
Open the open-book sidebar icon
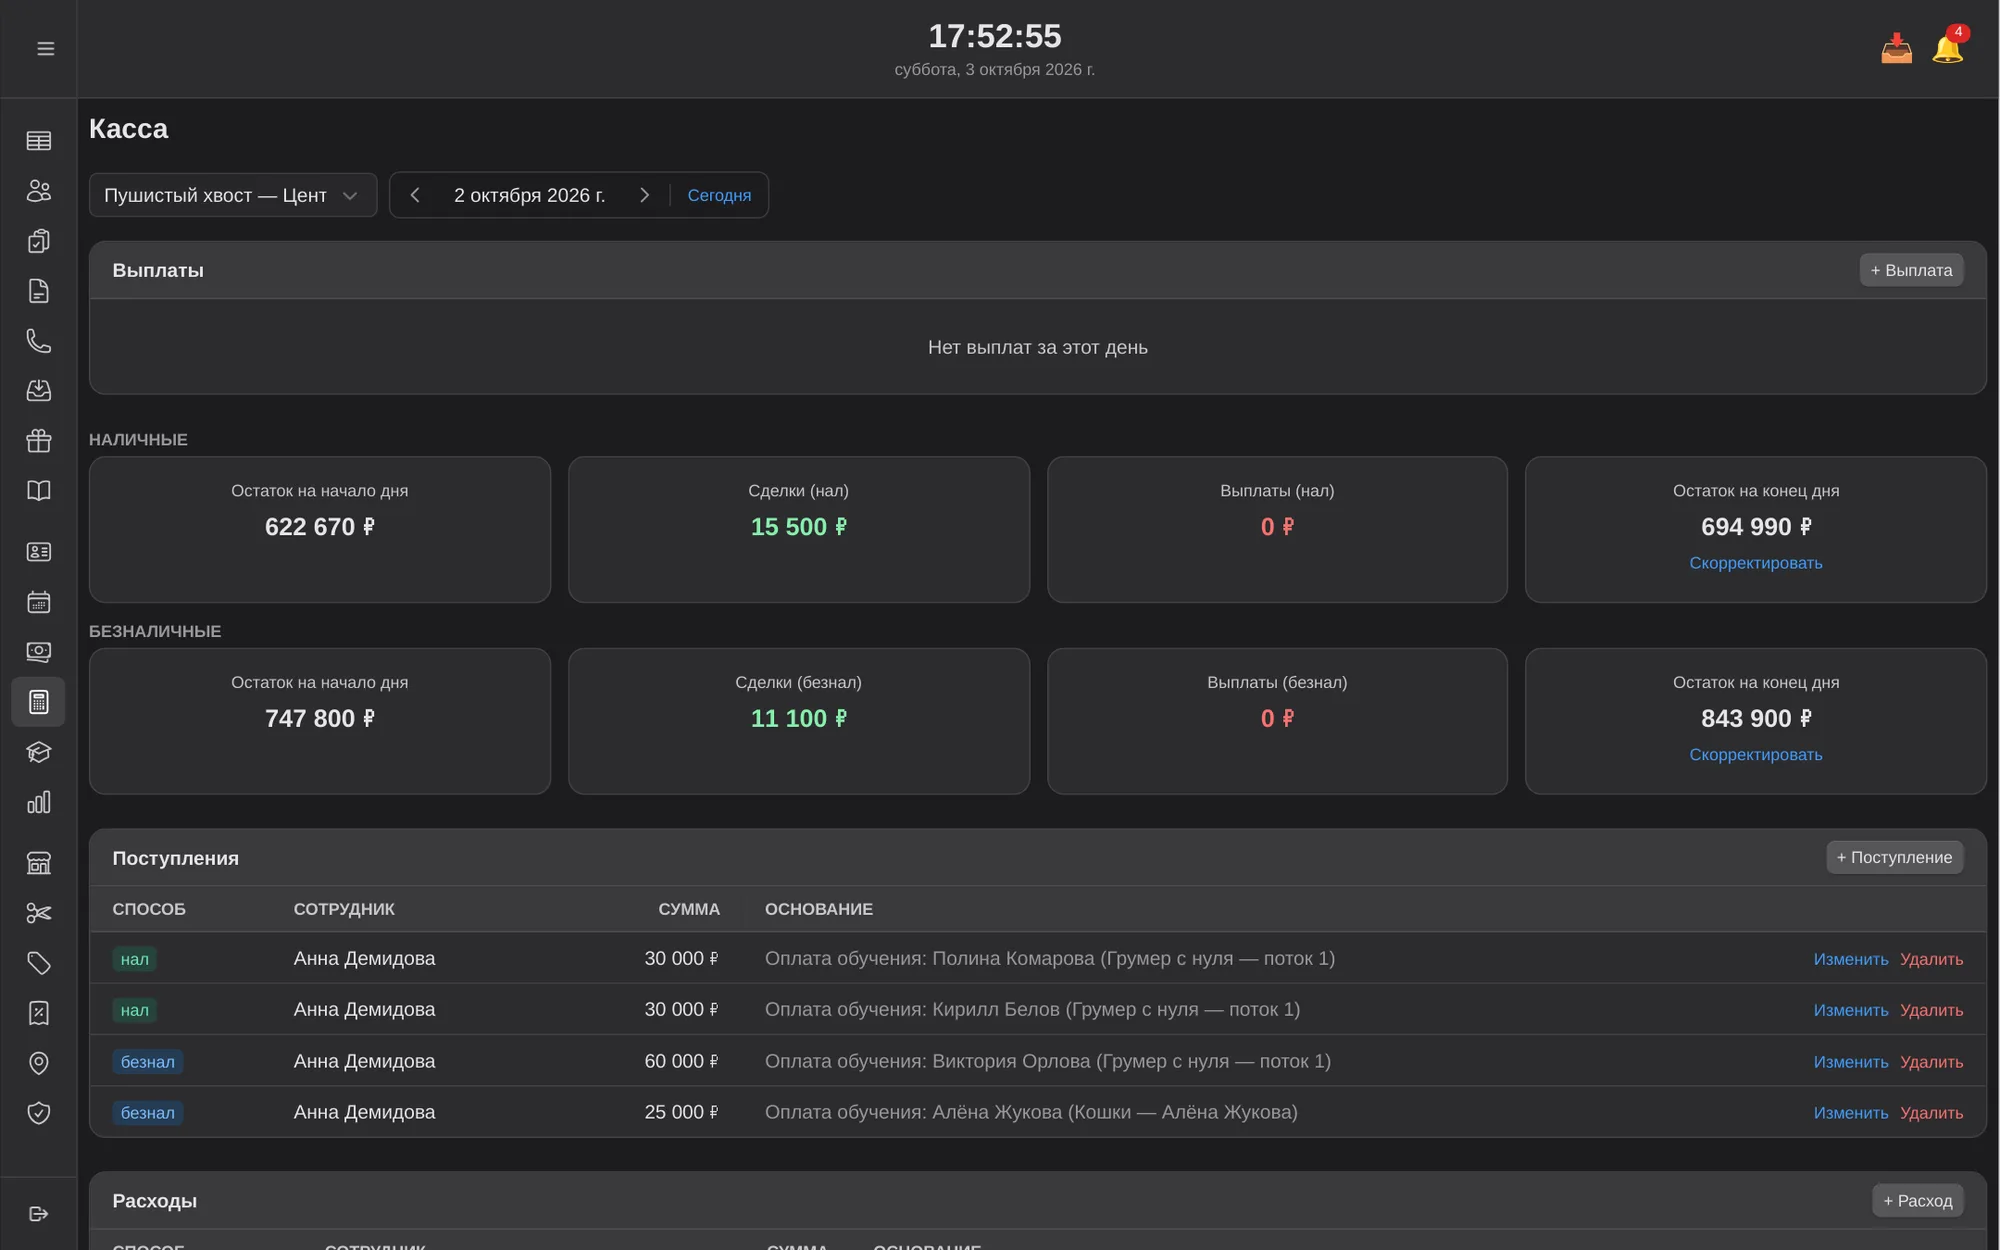pos(39,491)
